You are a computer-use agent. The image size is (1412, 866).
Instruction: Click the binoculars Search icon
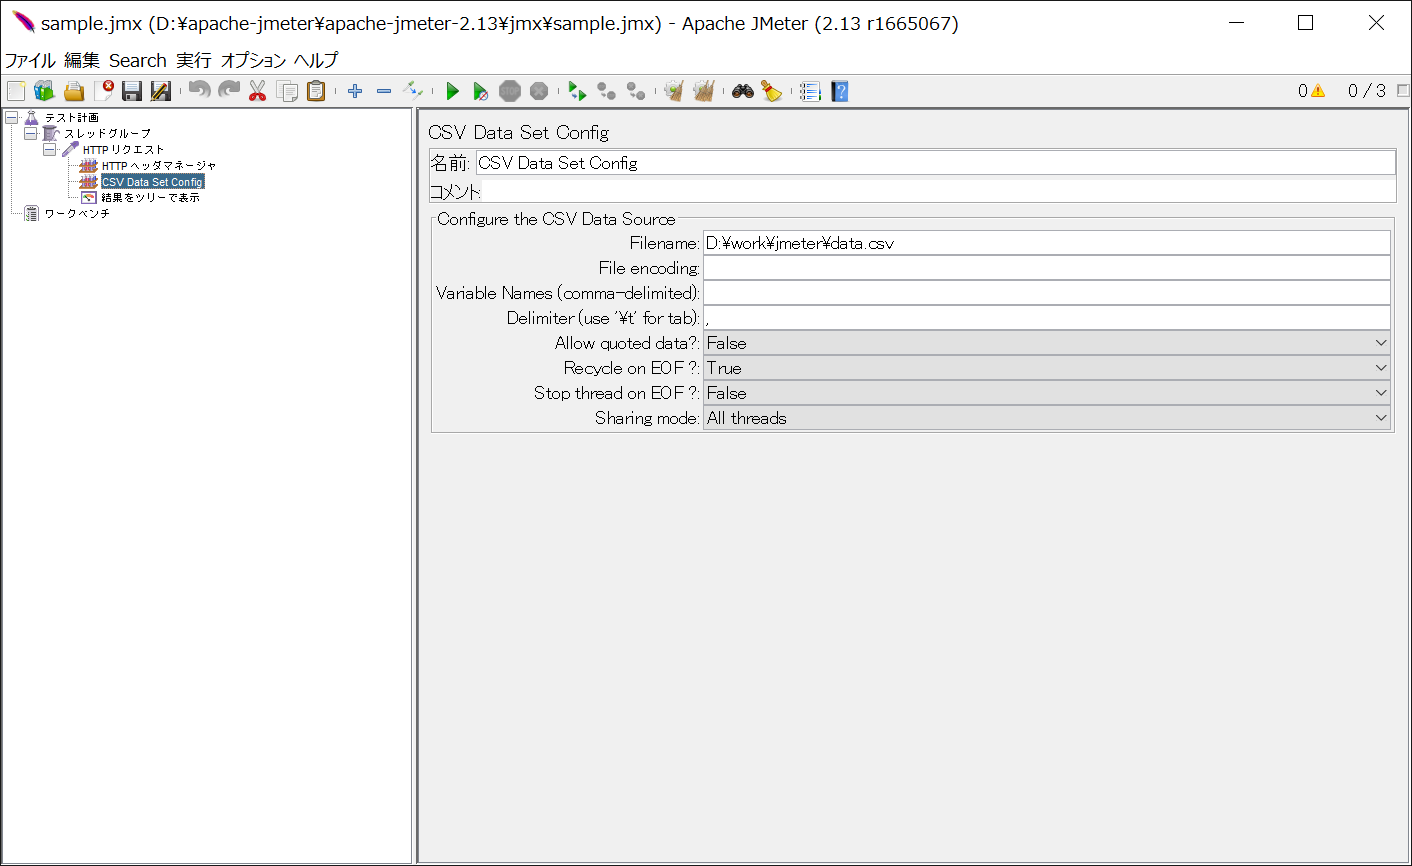coord(742,91)
